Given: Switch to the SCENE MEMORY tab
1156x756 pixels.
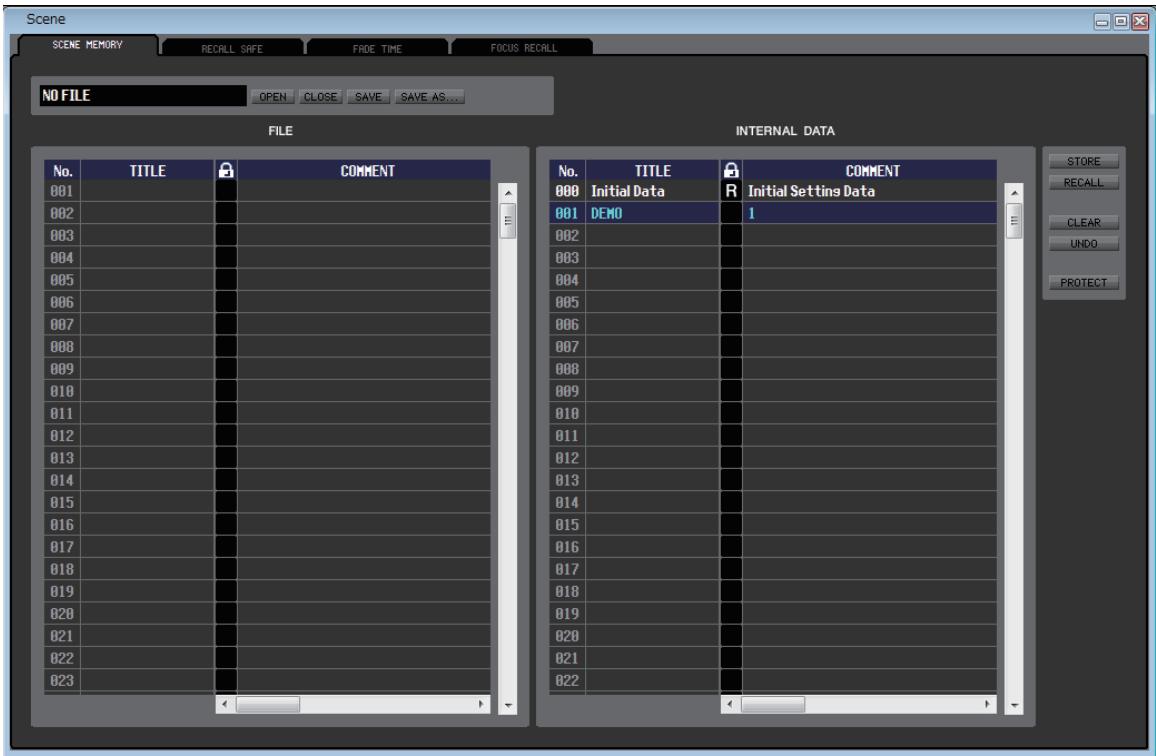Looking at the screenshot, I should pyautogui.click(x=87, y=45).
